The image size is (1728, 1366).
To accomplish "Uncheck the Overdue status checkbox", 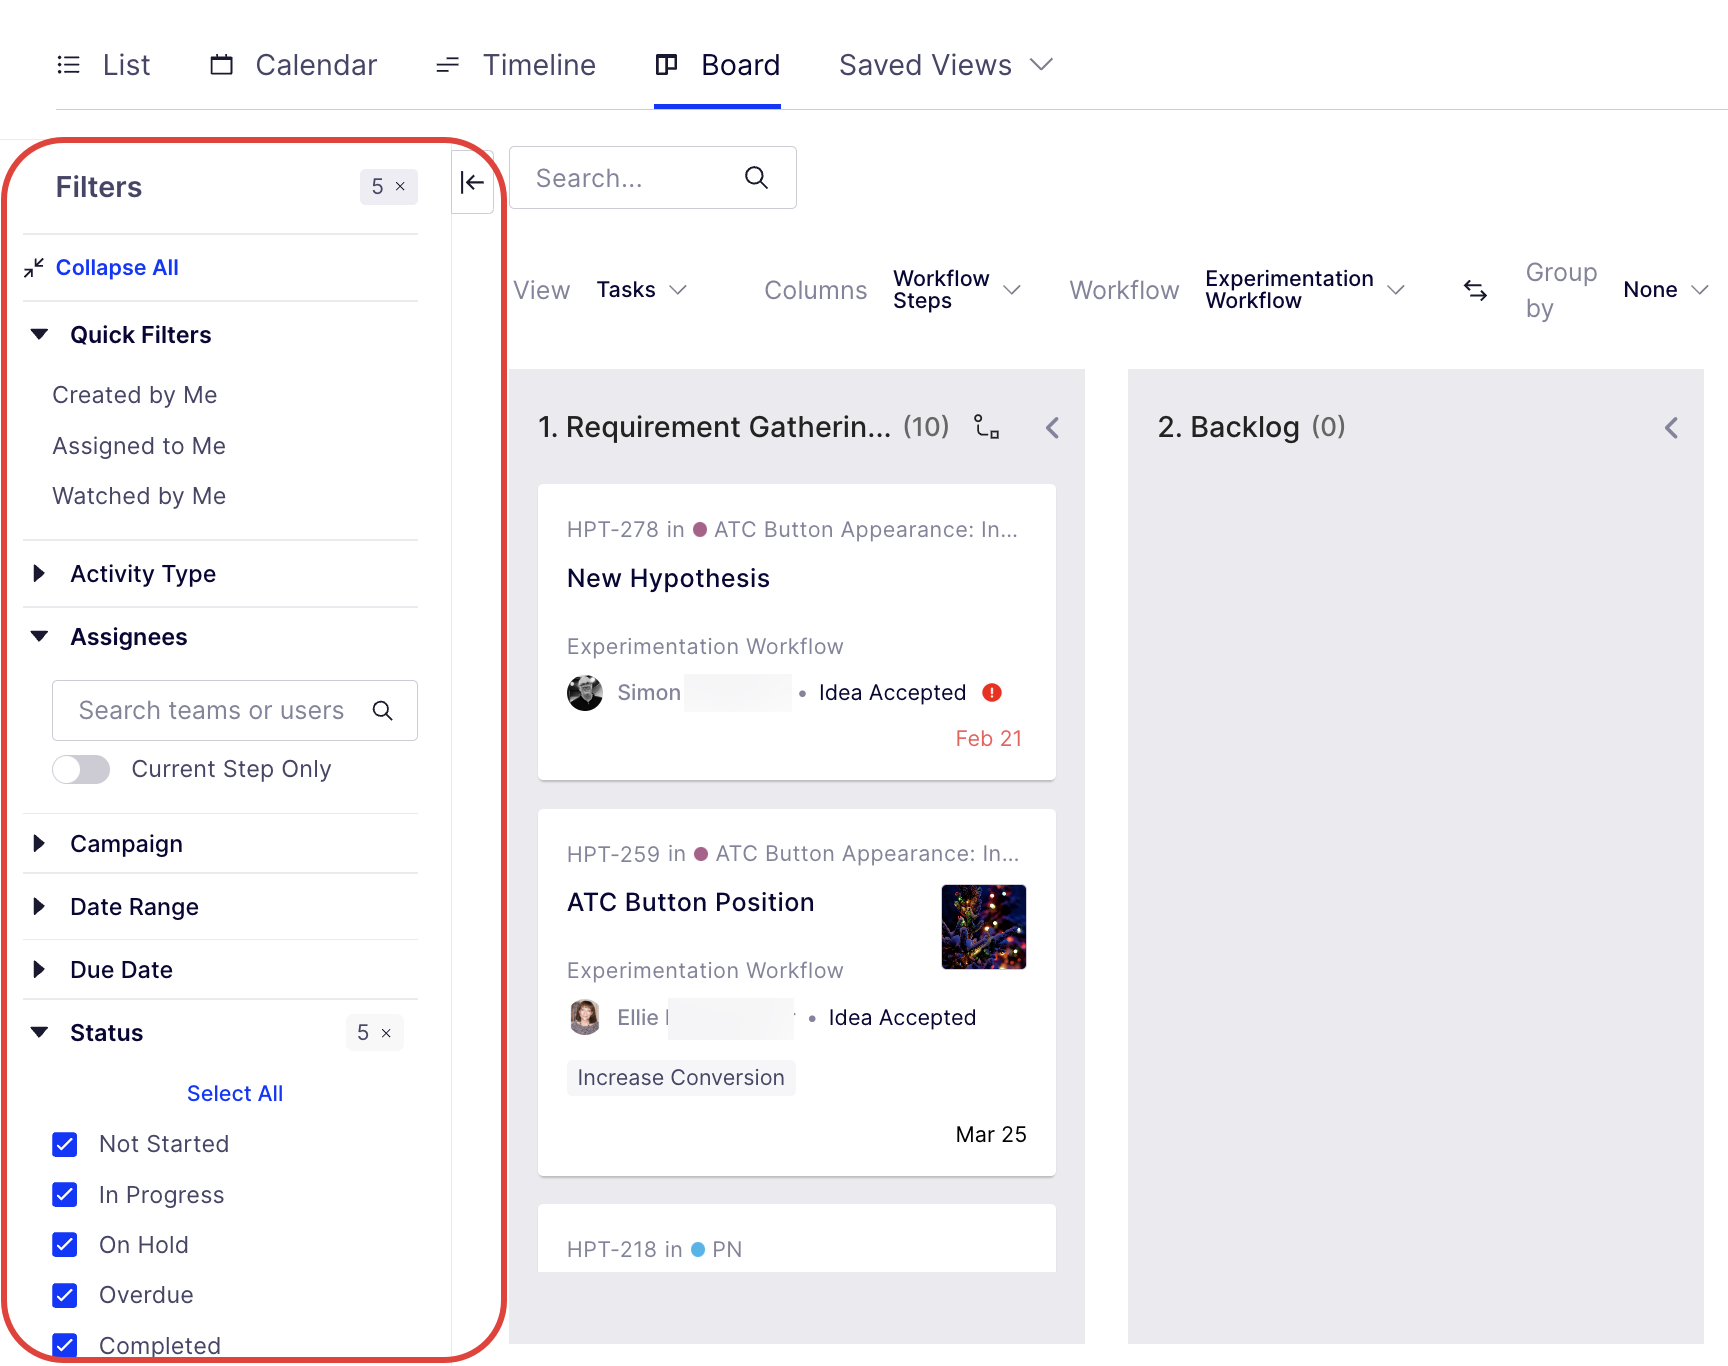I will point(65,1295).
